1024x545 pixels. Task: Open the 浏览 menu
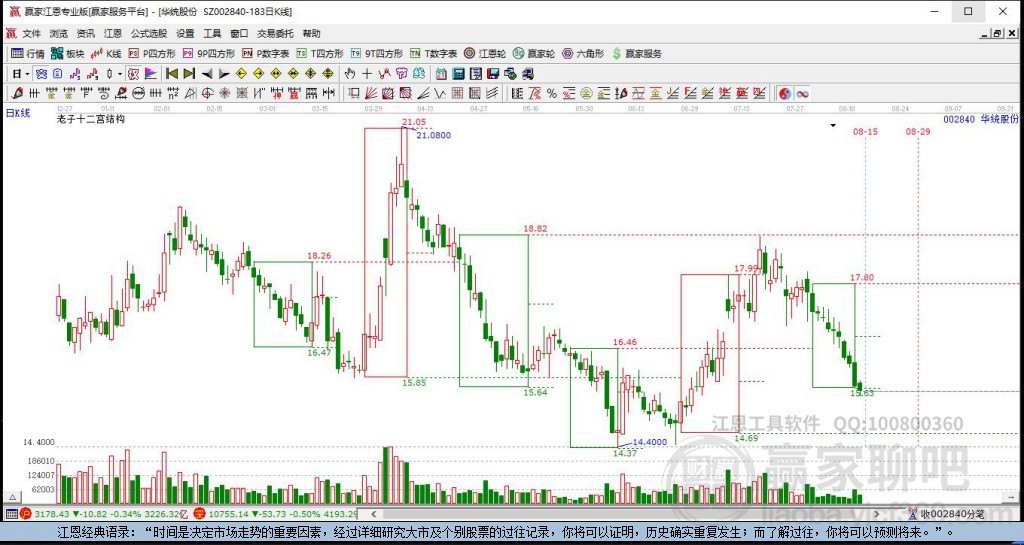pyautogui.click(x=58, y=33)
